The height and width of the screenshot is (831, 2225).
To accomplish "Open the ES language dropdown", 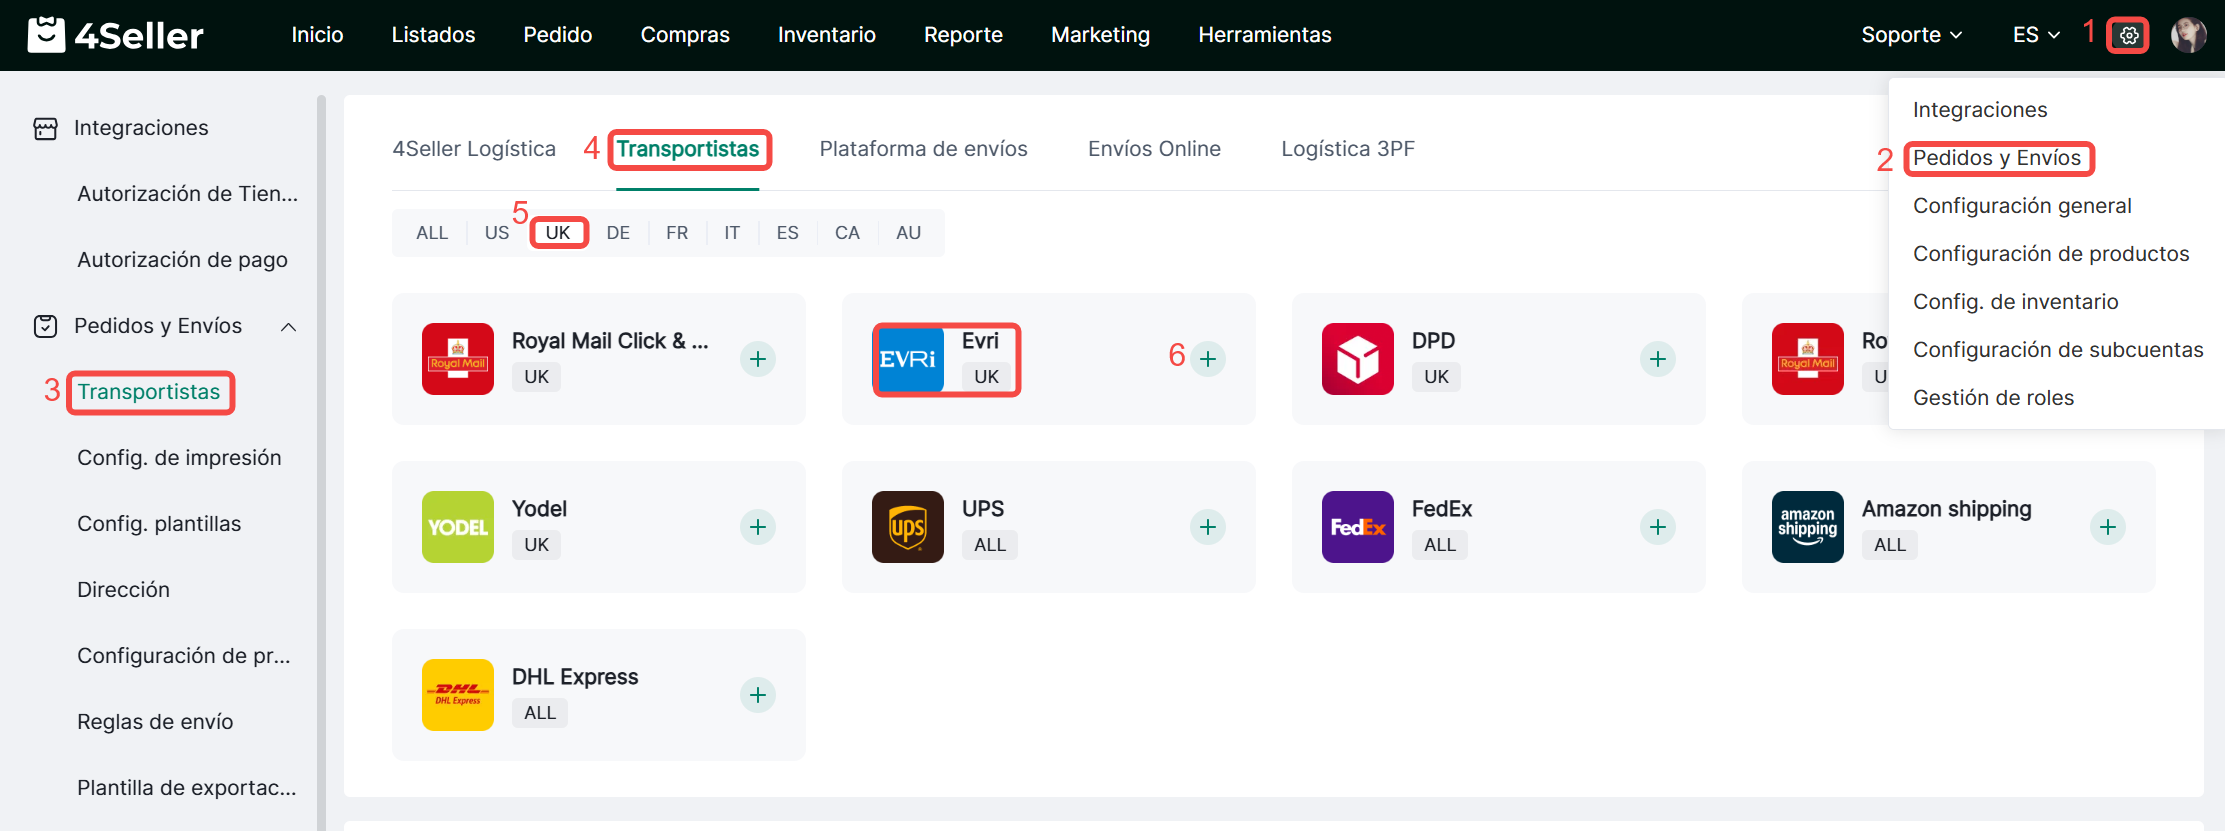I will [x=2036, y=35].
